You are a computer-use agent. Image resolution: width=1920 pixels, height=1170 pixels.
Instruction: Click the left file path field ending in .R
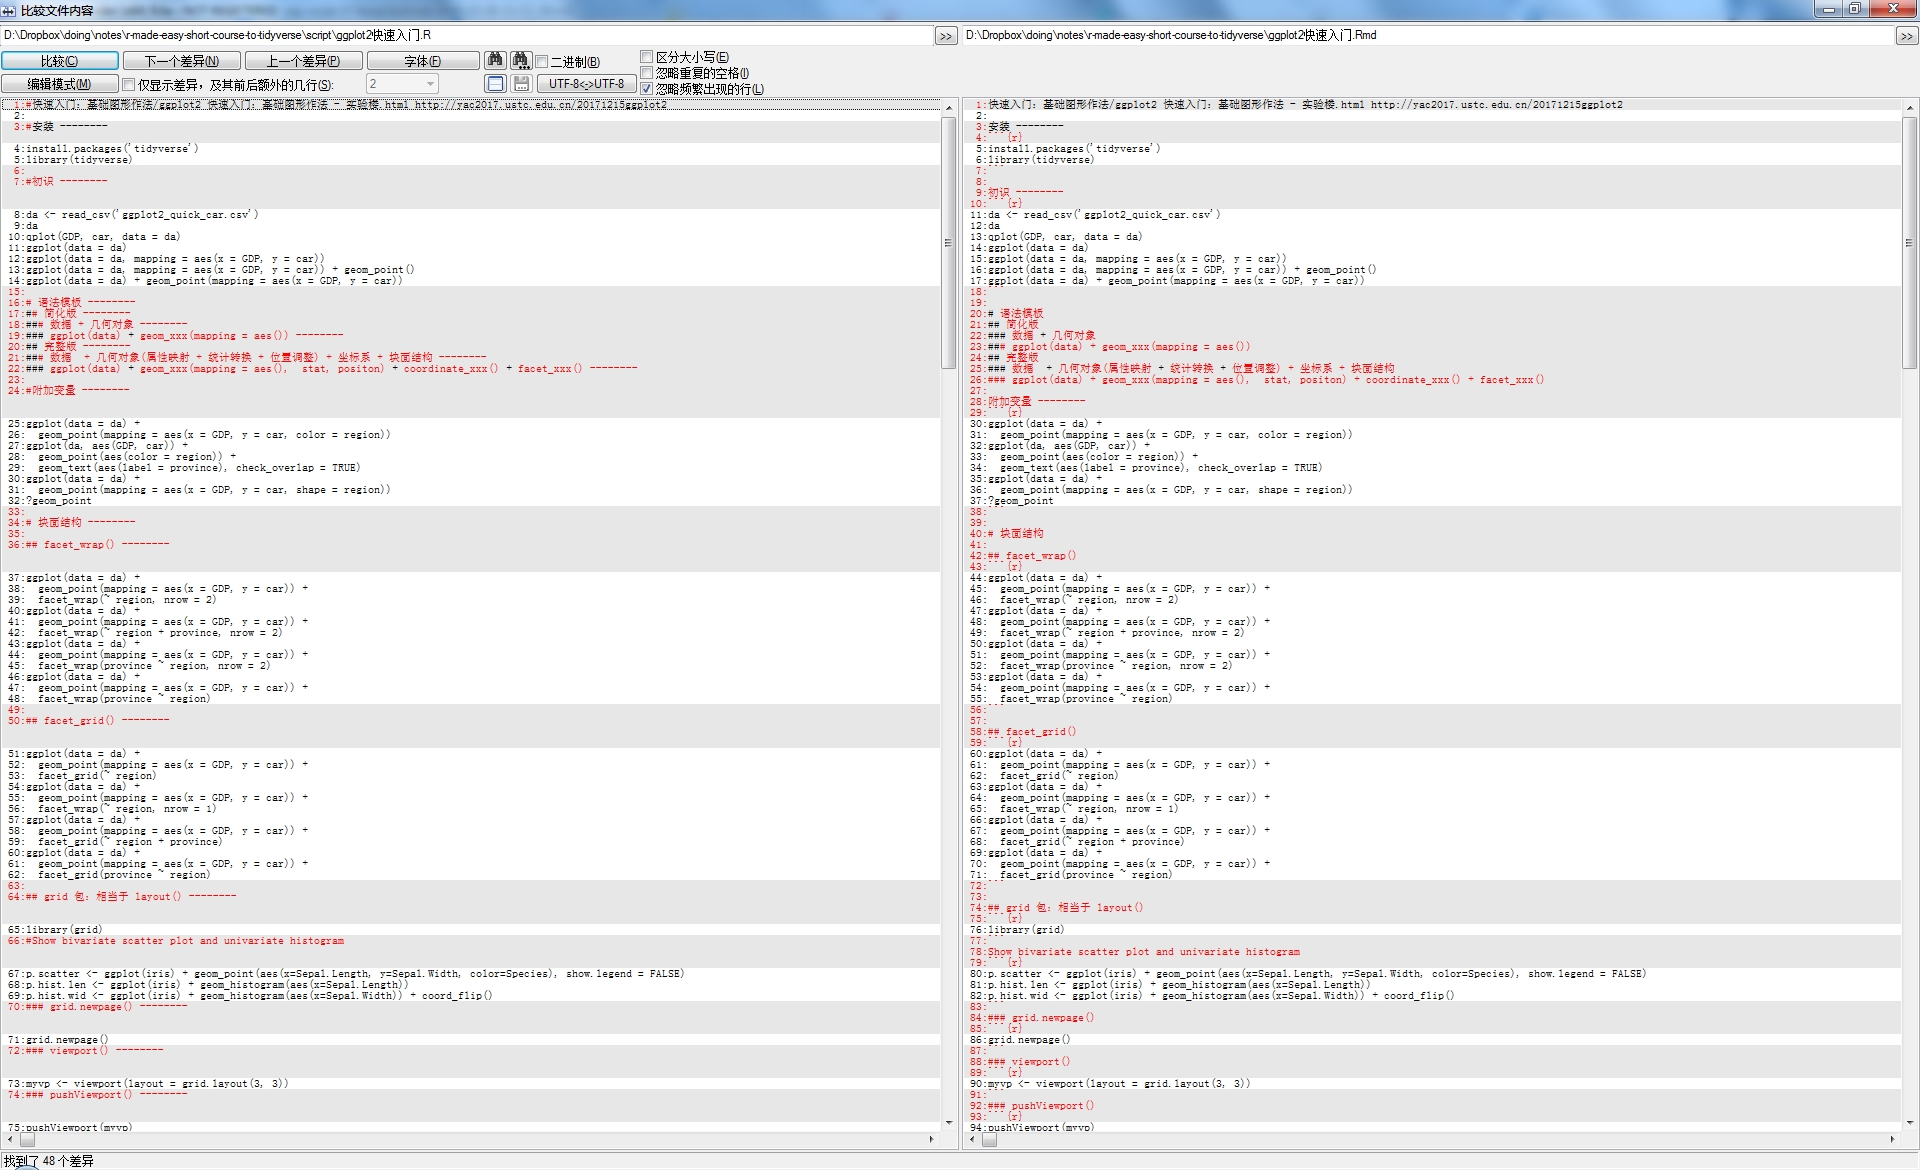(467, 35)
